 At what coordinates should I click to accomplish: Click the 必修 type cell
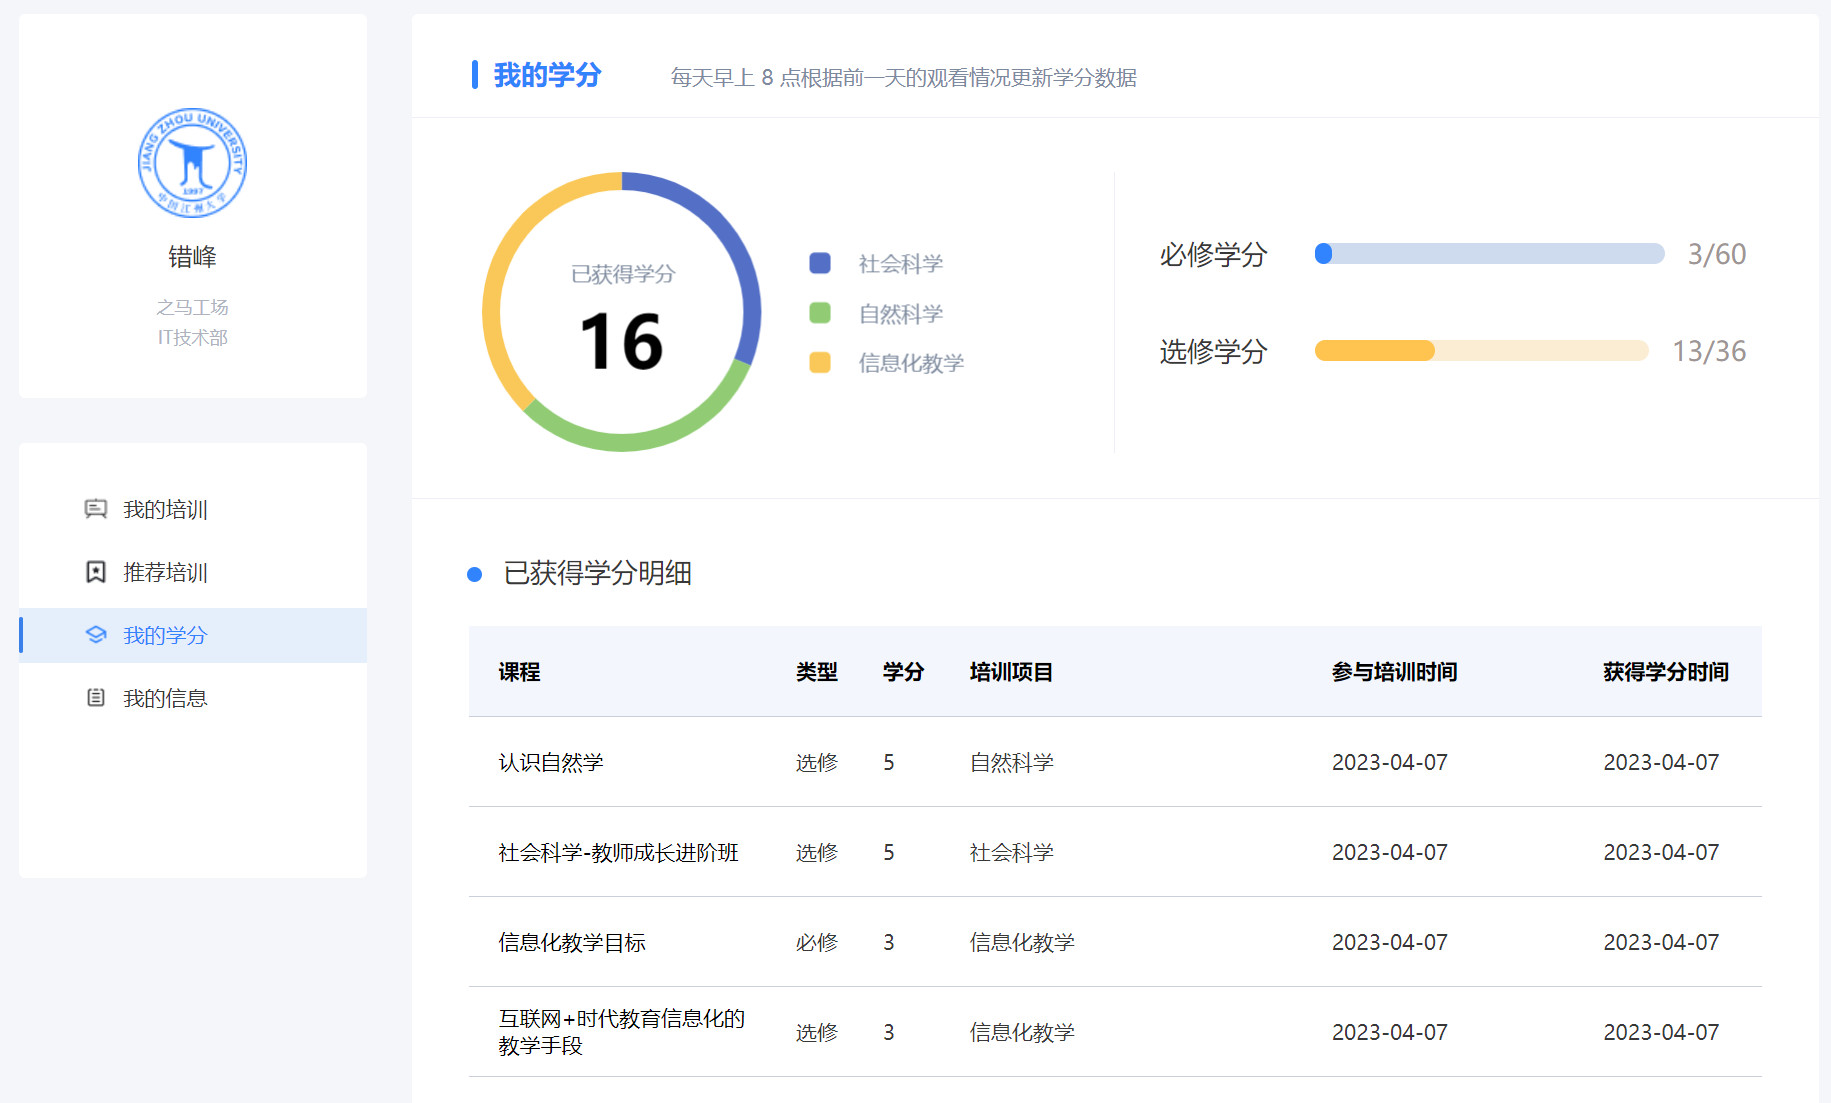pyautogui.click(x=816, y=942)
